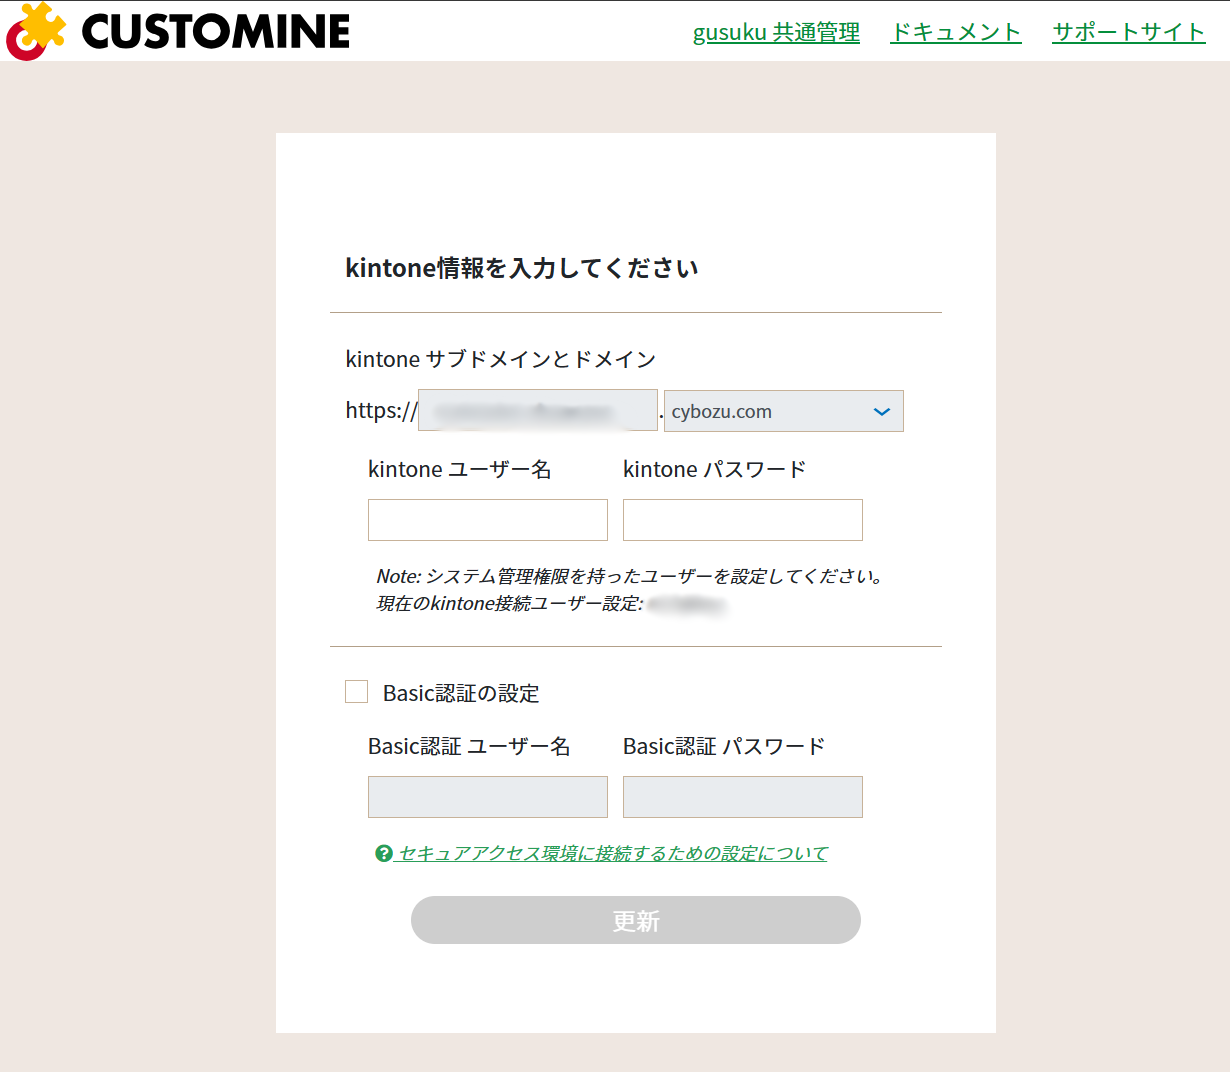Open the サポートサイト link
This screenshot has width=1230, height=1072.
(1129, 32)
